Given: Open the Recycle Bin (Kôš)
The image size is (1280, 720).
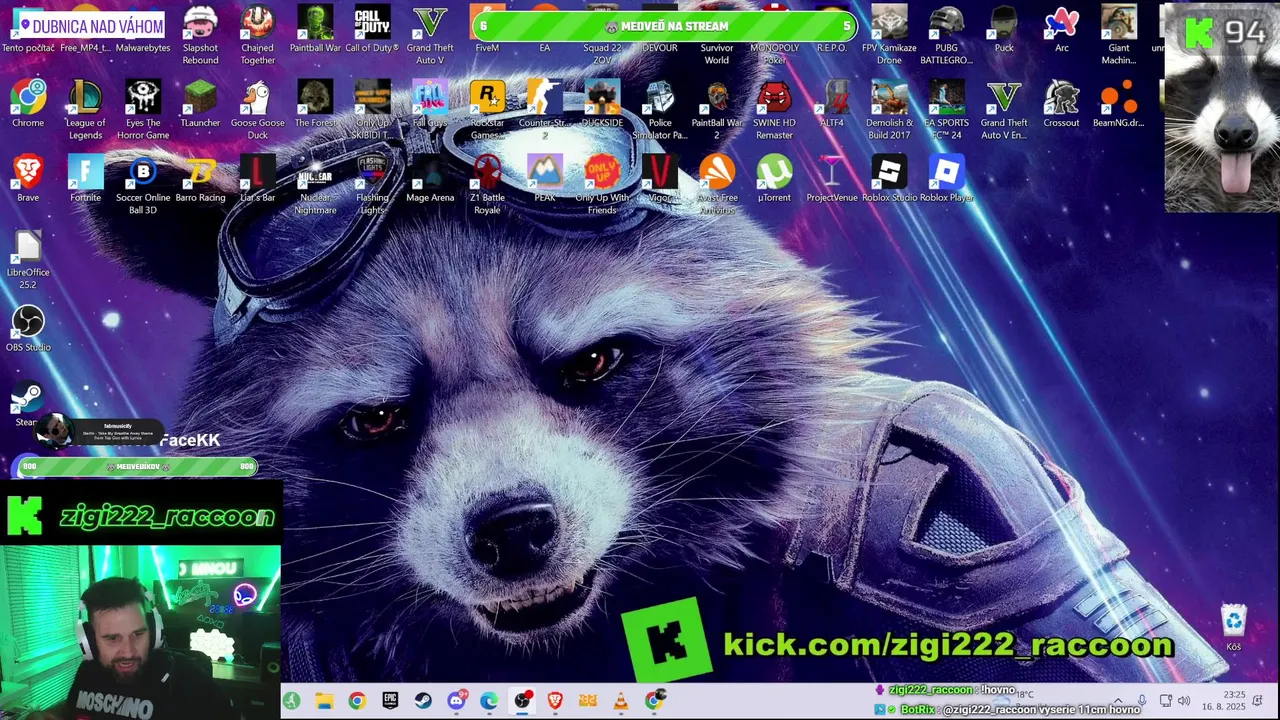Looking at the screenshot, I should [x=1234, y=628].
